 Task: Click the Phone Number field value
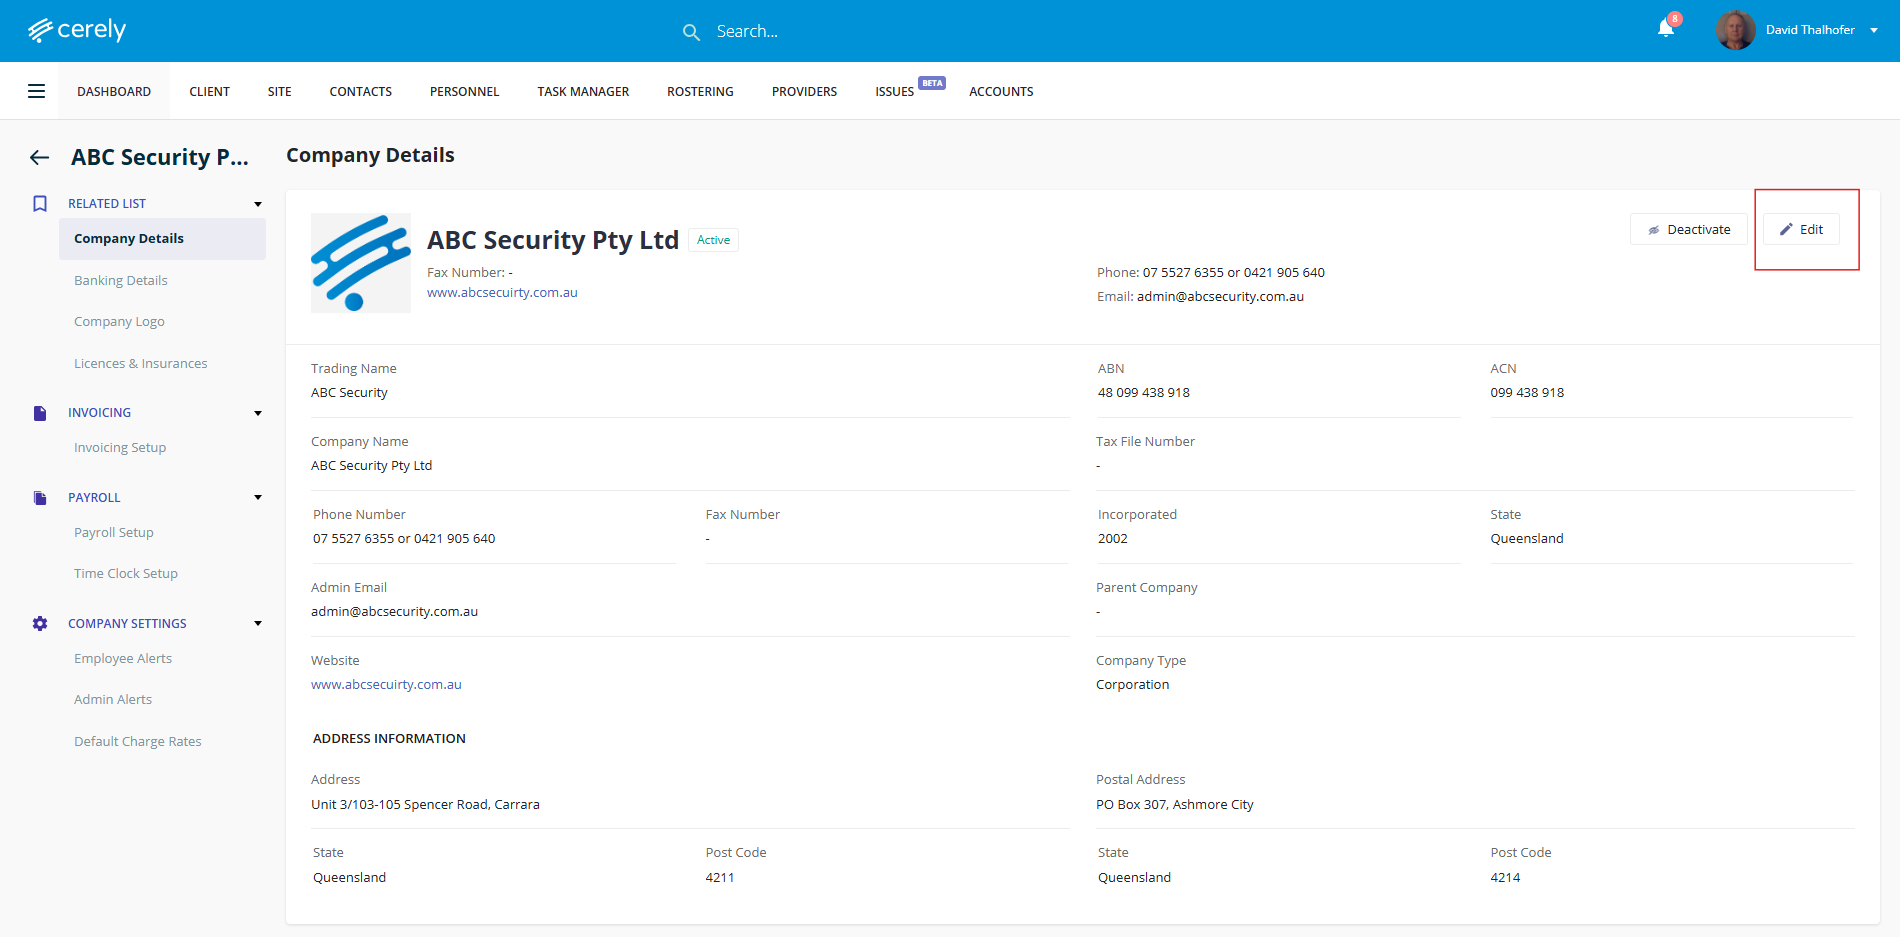click(x=404, y=539)
